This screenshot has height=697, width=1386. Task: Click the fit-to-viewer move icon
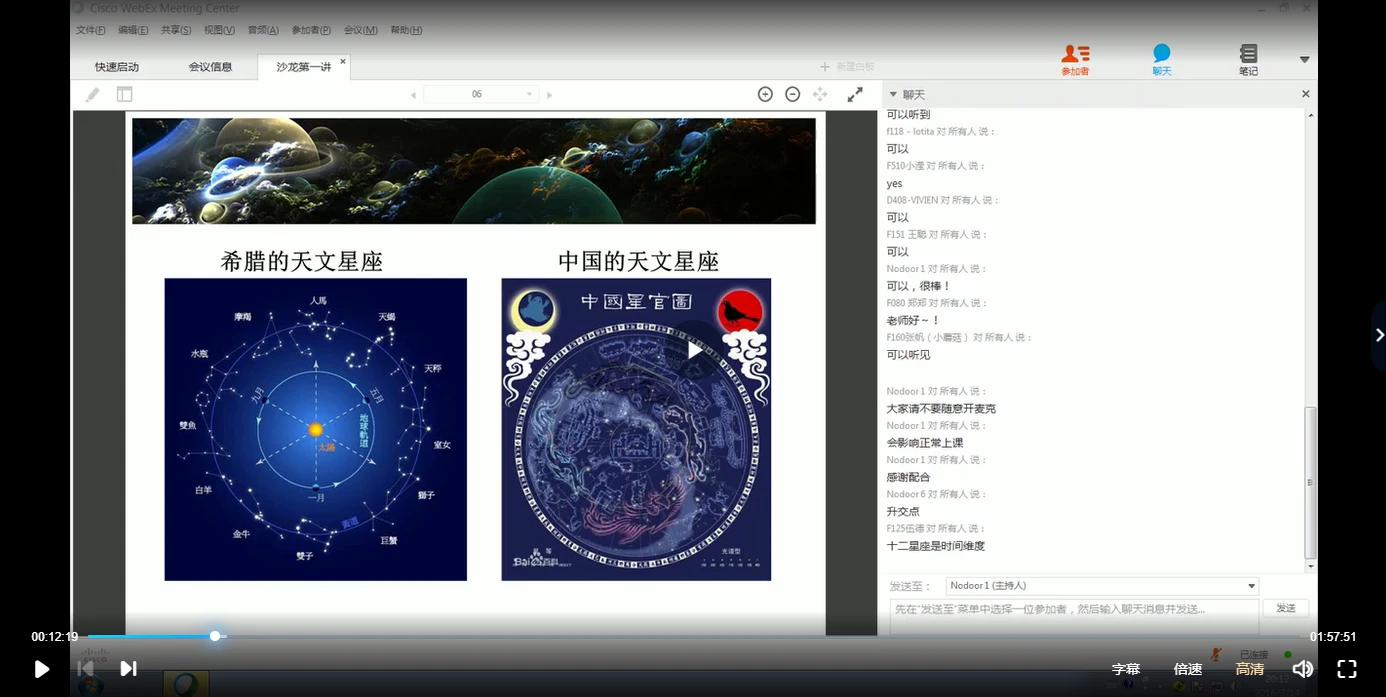coord(820,94)
